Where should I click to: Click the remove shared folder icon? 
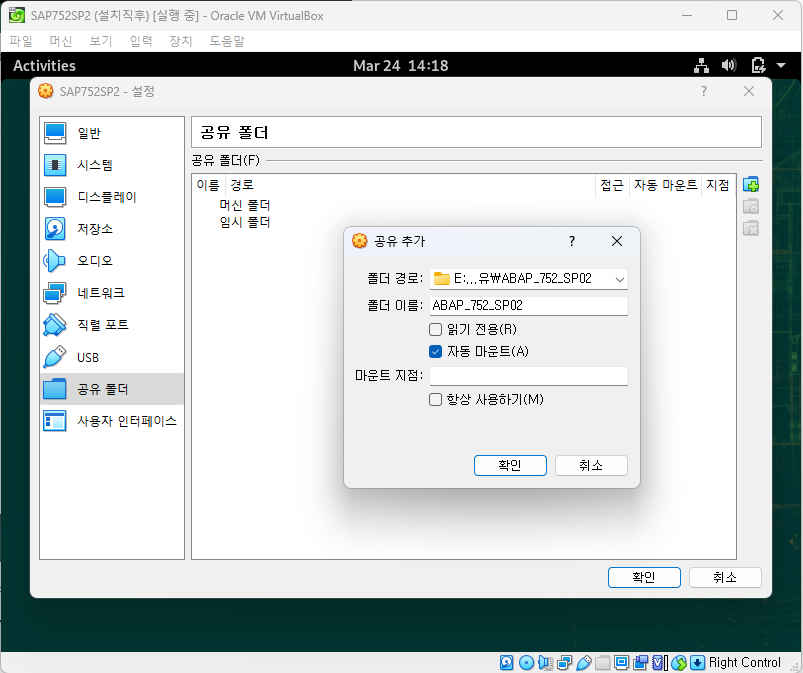click(751, 228)
